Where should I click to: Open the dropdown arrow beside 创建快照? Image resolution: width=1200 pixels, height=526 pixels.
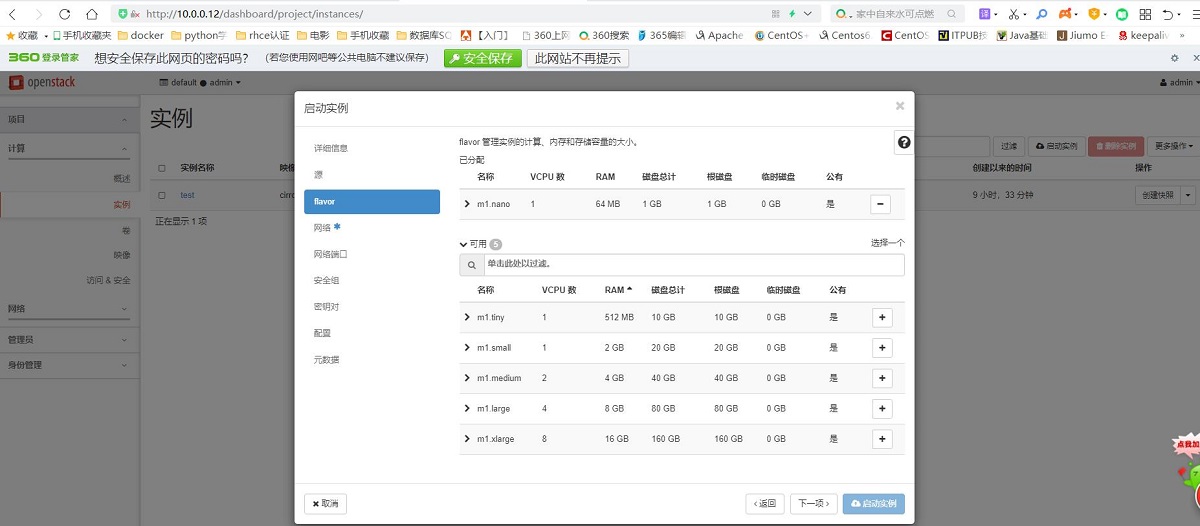pyautogui.click(x=1189, y=195)
